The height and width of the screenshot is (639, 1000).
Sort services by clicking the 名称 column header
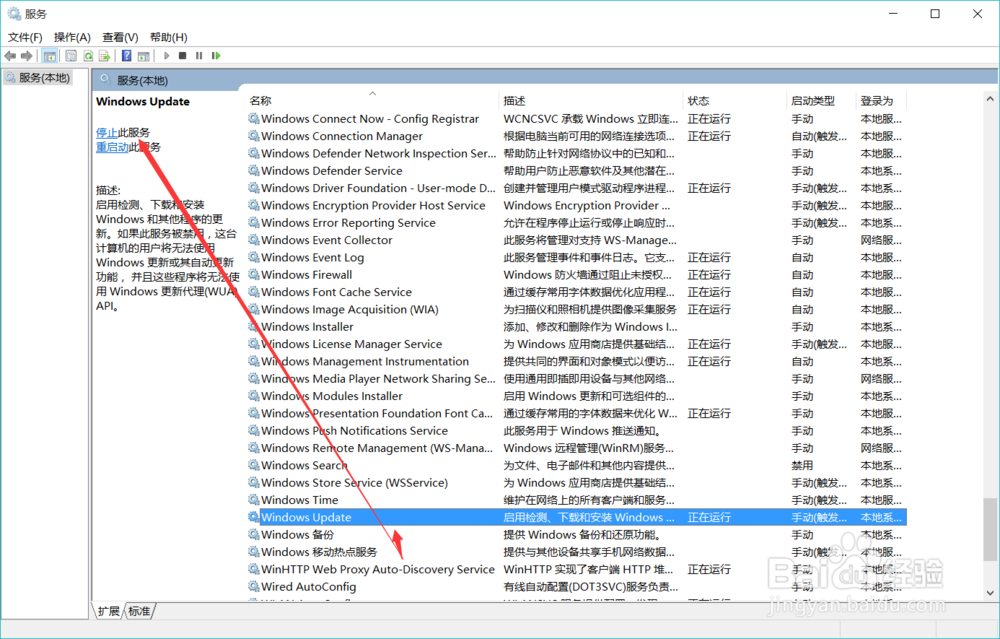(x=258, y=100)
